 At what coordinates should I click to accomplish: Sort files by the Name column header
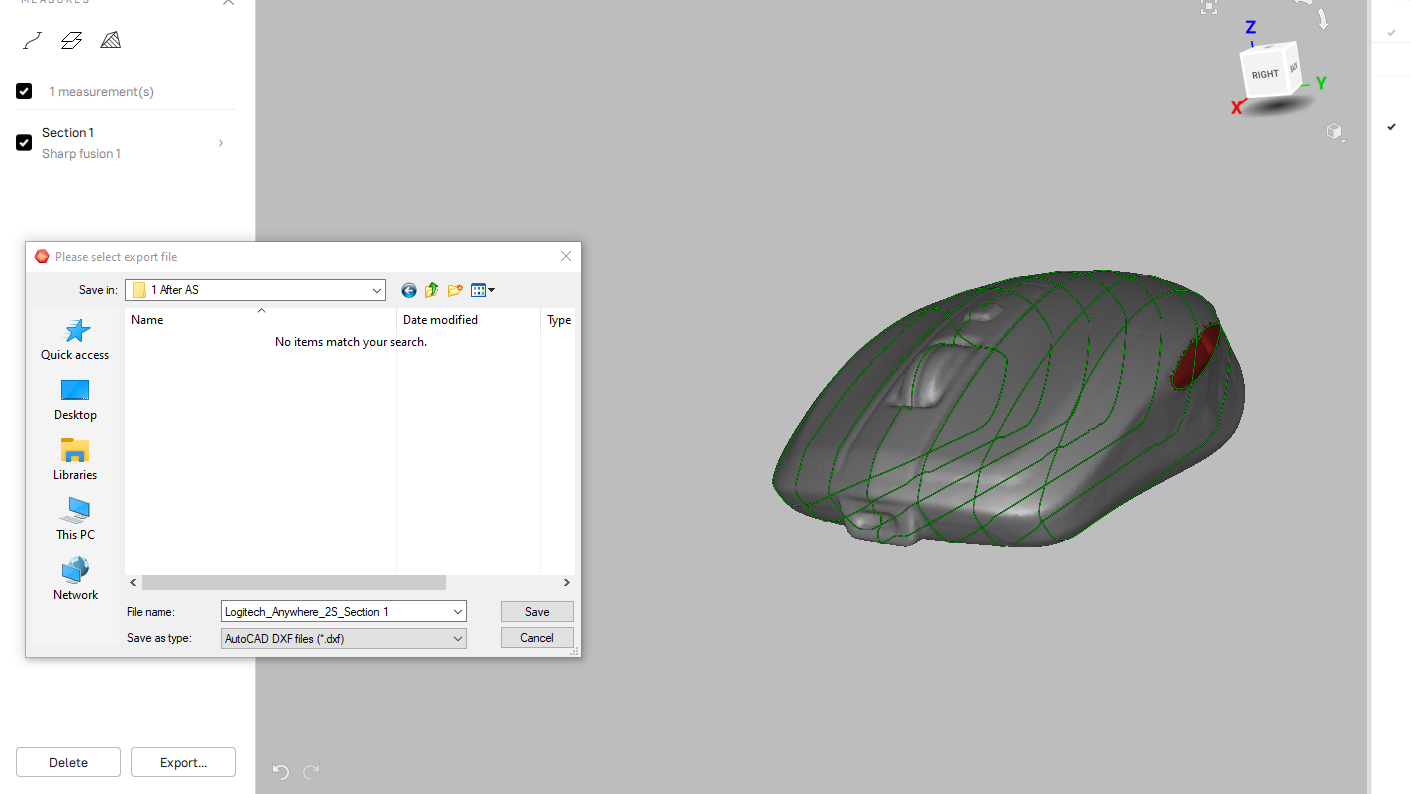(260, 320)
